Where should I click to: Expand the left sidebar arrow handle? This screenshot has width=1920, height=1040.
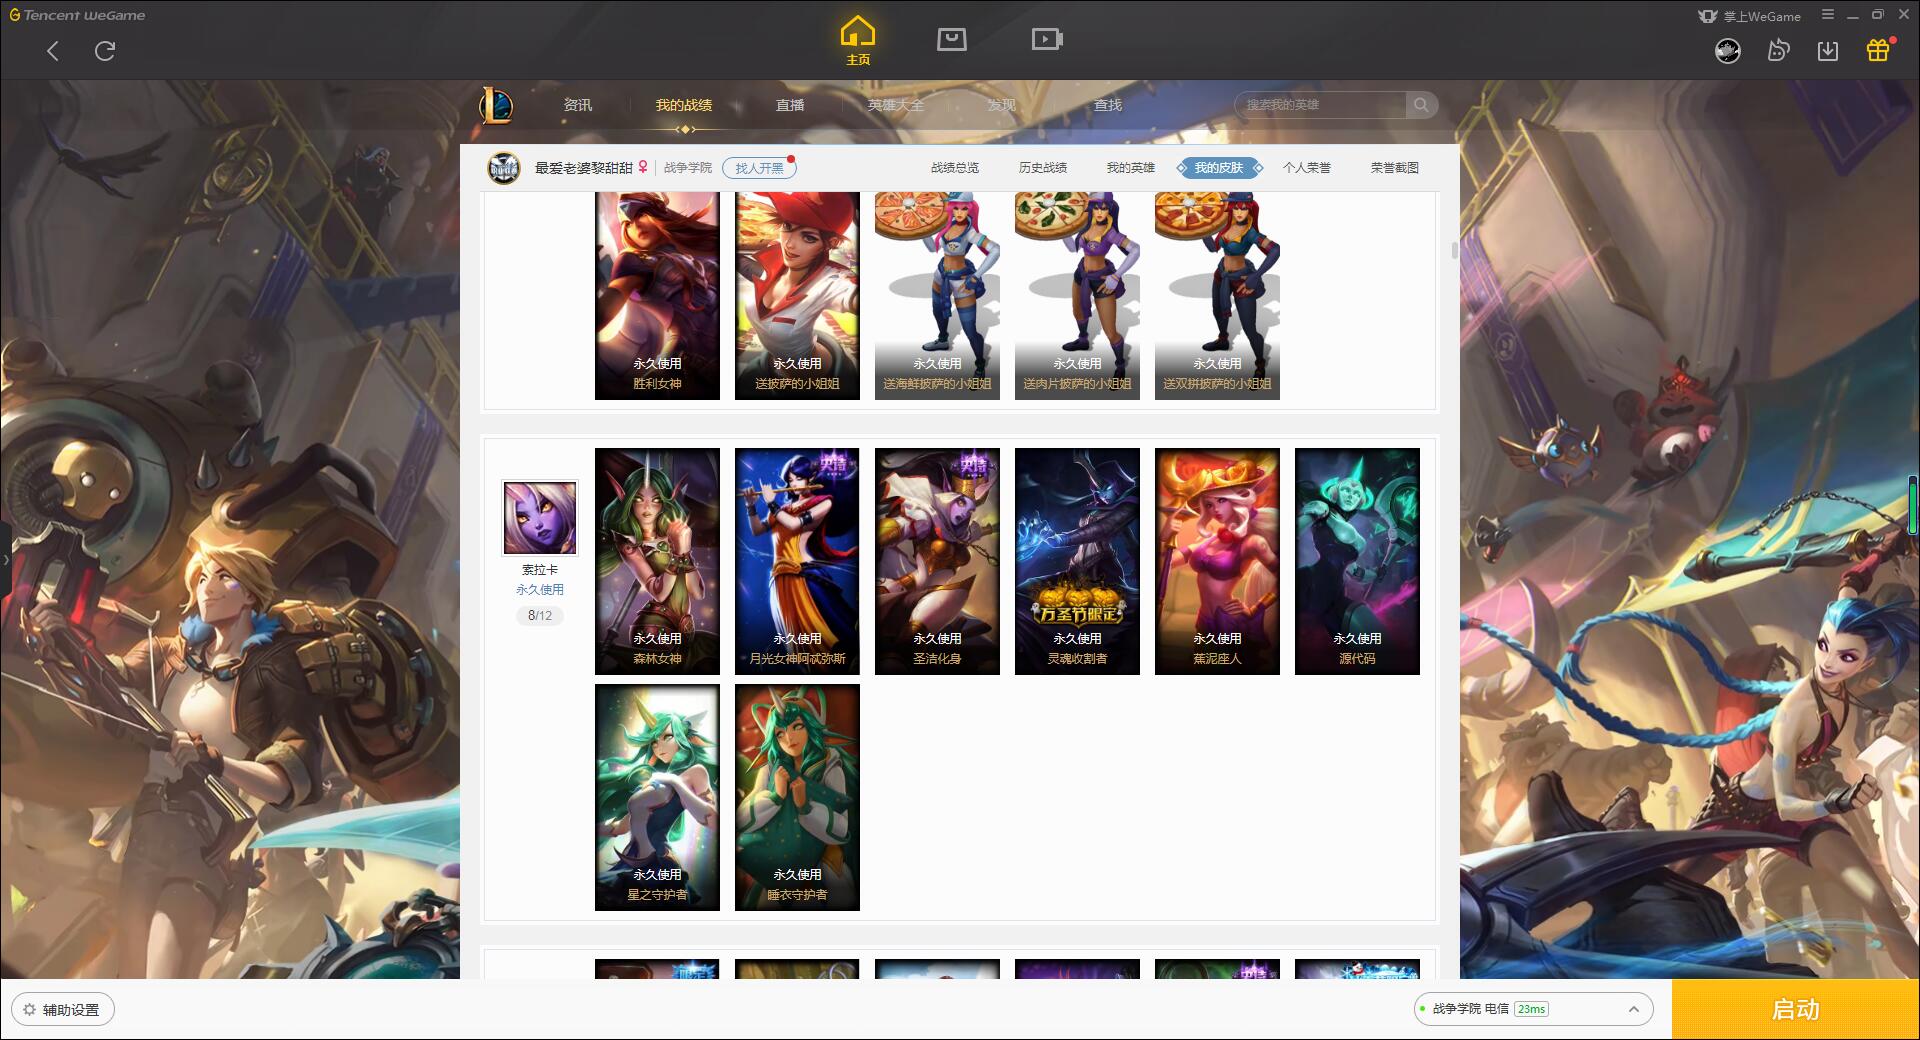5,560
